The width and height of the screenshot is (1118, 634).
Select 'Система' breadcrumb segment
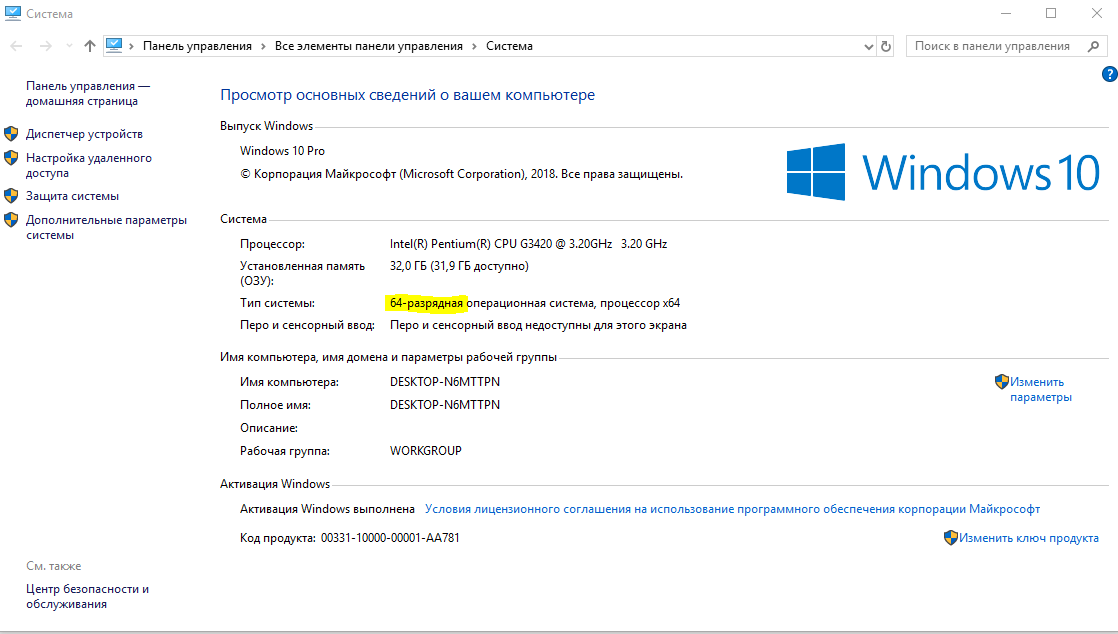[509, 46]
